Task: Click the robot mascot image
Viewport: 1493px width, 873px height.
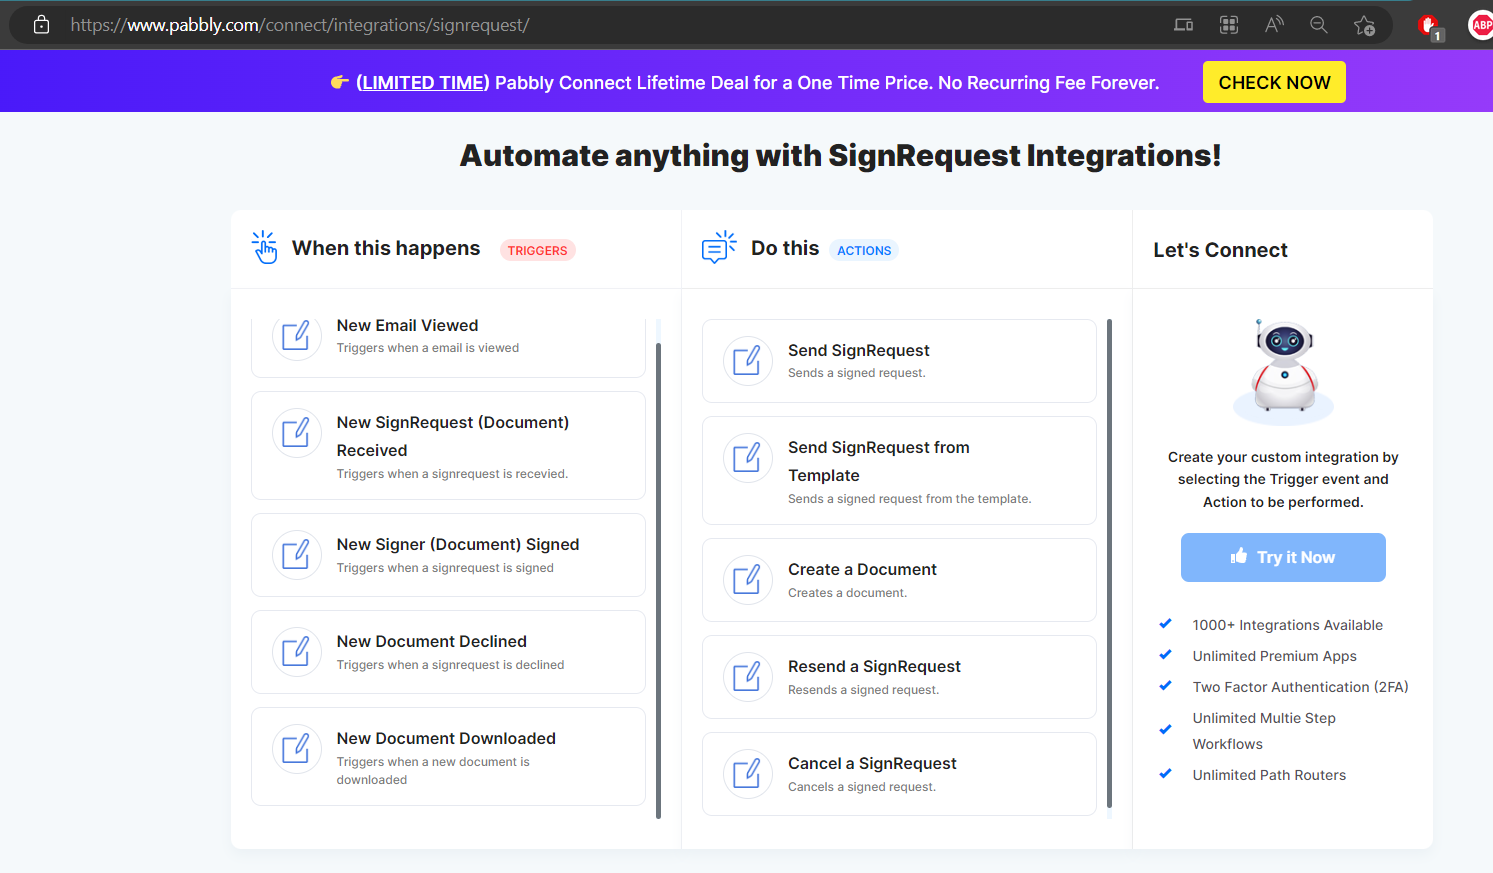Action: (1284, 371)
